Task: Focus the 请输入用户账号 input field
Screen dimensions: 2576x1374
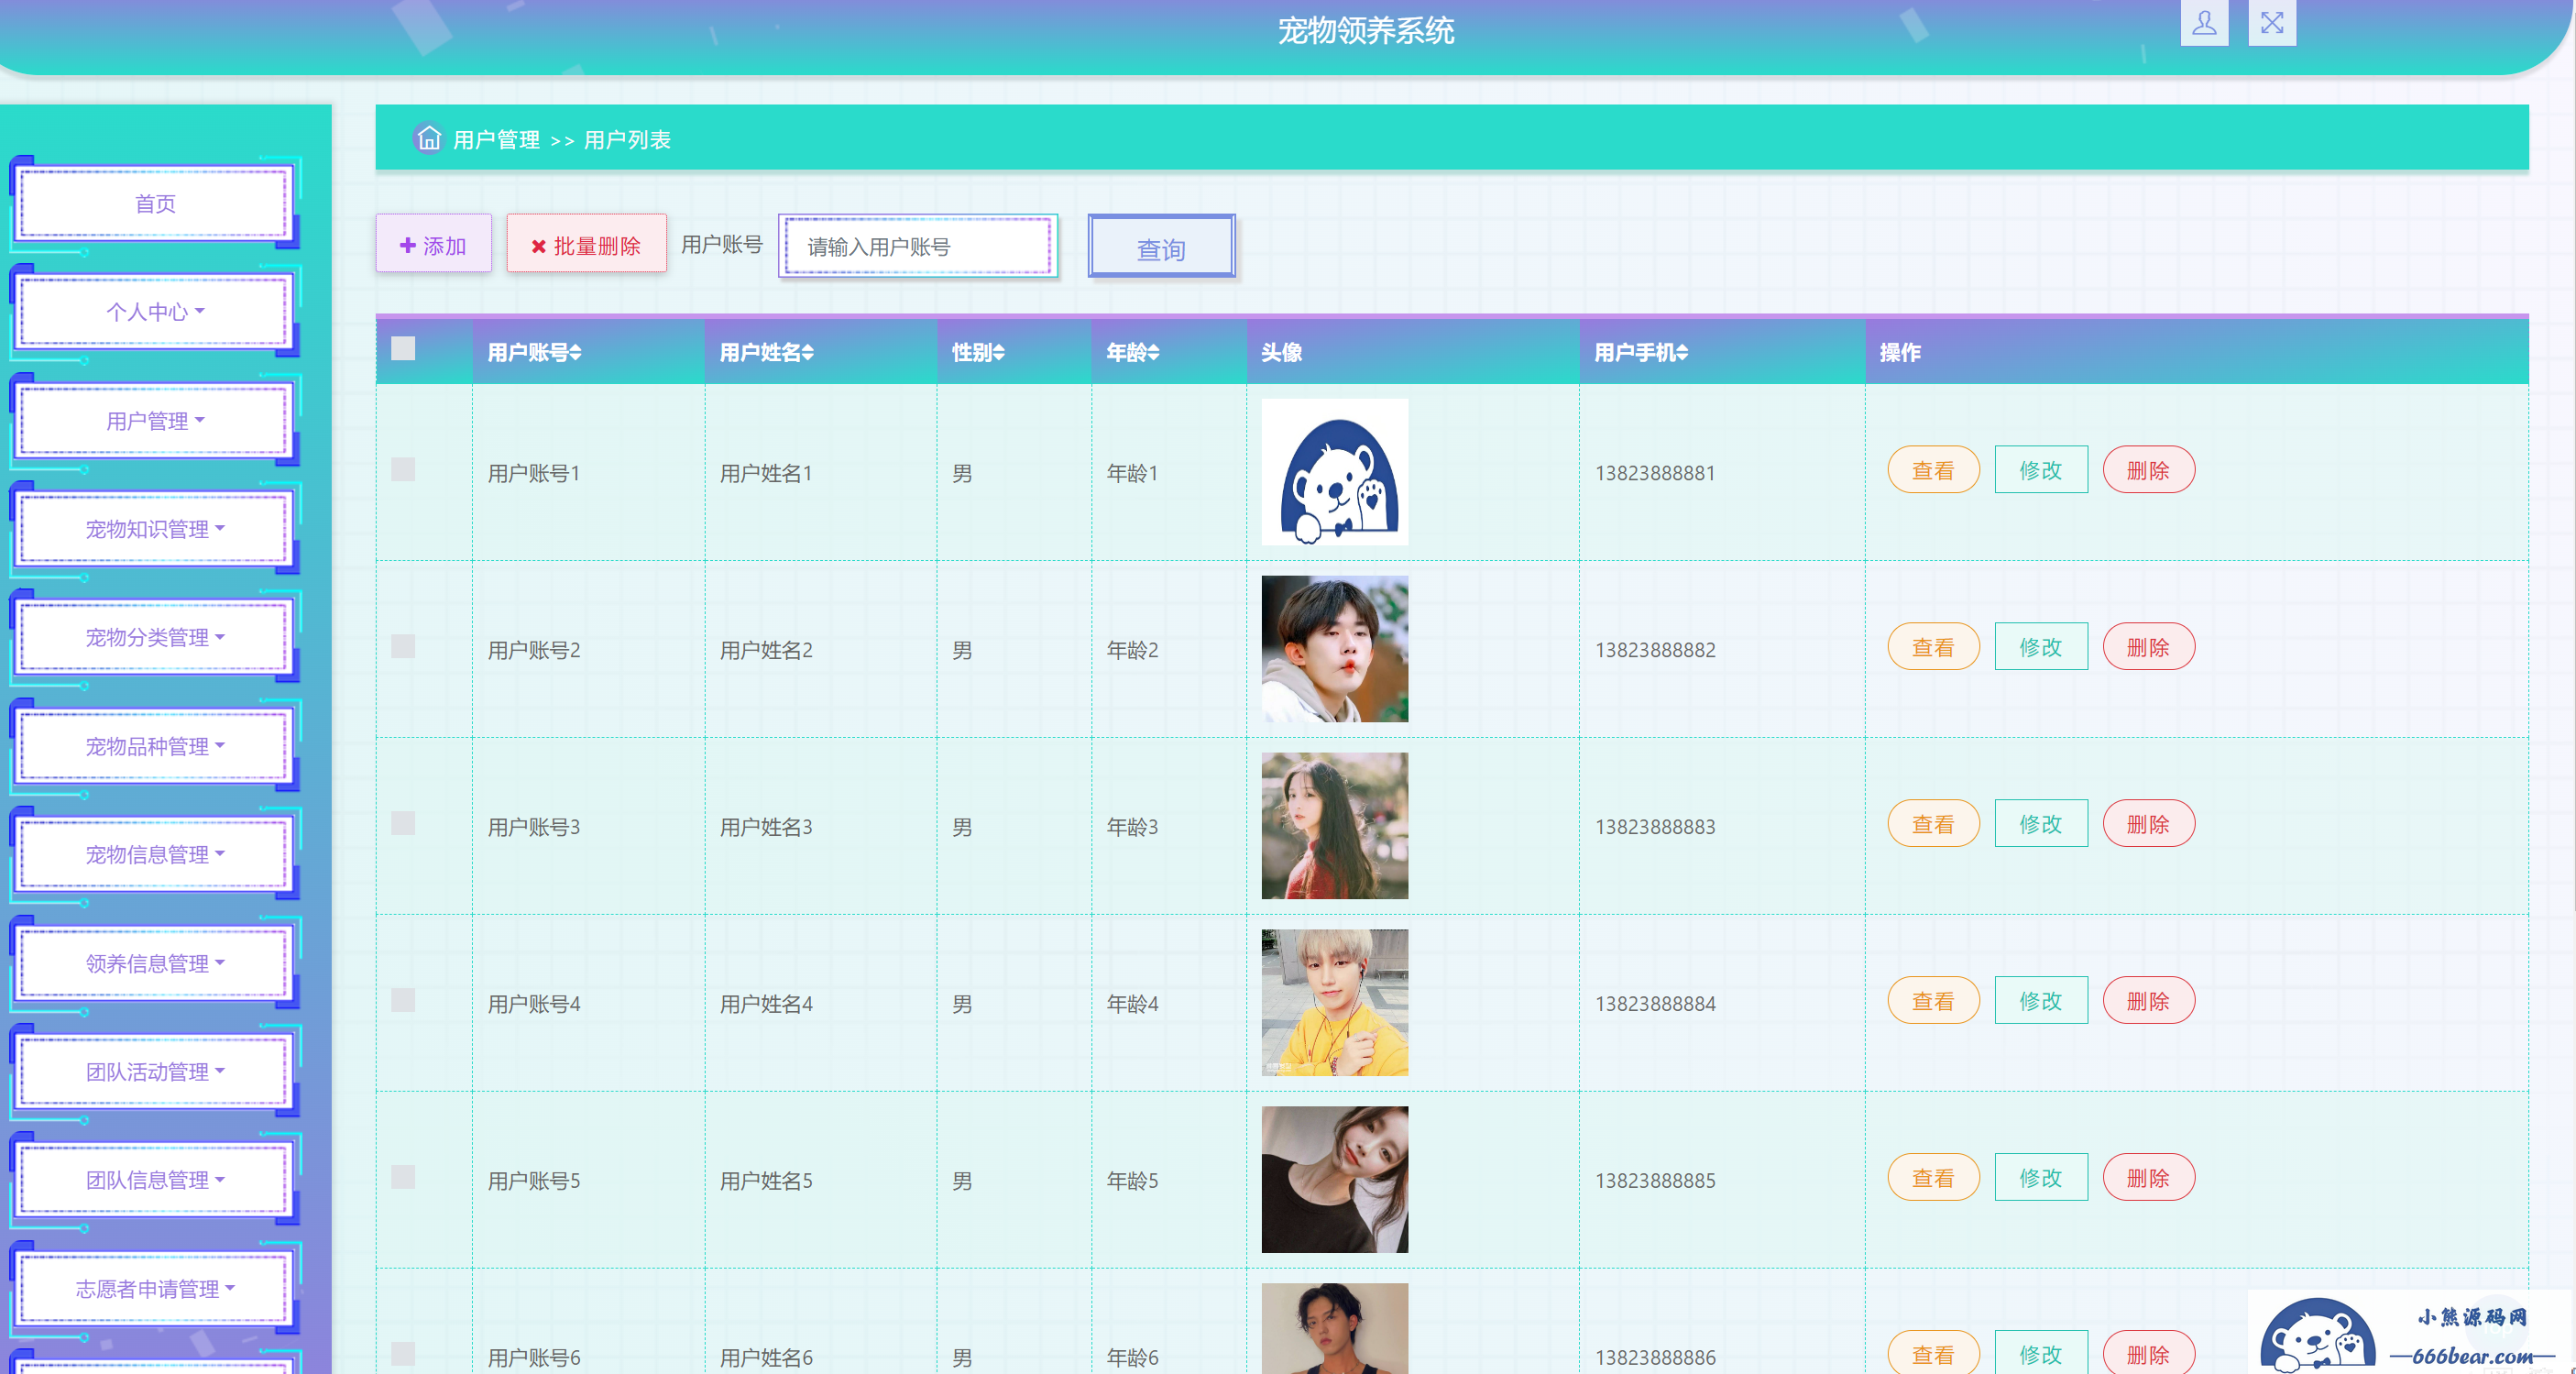Action: coord(918,246)
